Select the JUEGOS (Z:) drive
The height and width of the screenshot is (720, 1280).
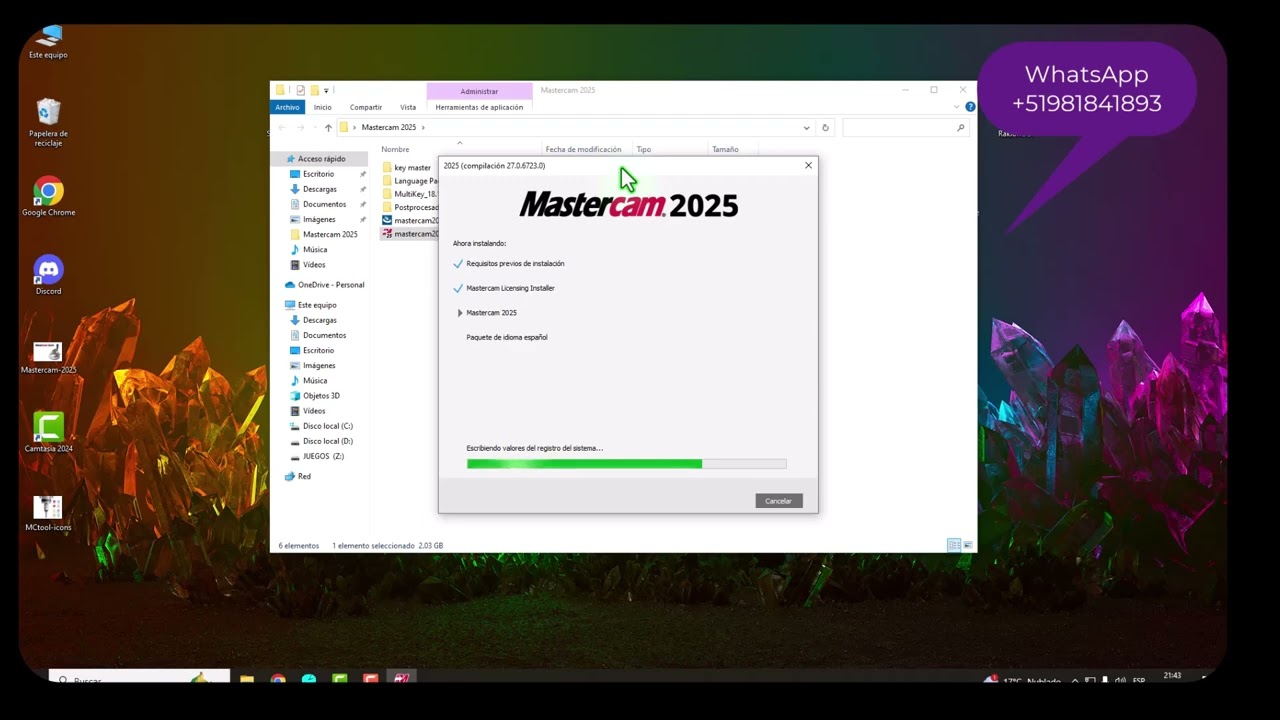point(317,456)
